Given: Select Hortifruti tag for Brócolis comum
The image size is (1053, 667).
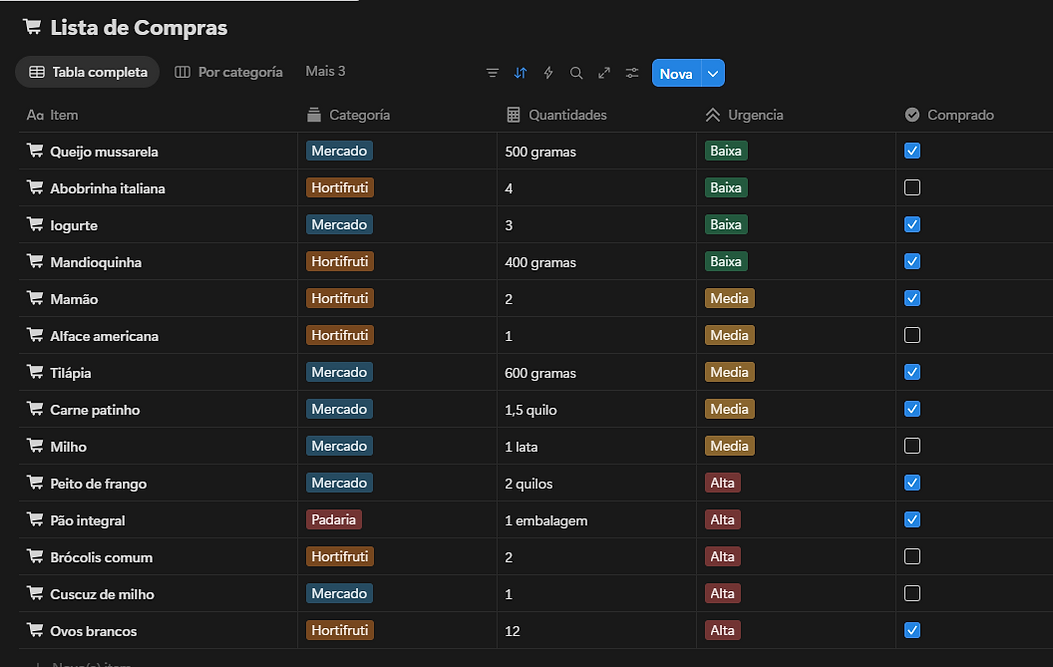Looking at the screenshot, I should (x=340, y=557).
